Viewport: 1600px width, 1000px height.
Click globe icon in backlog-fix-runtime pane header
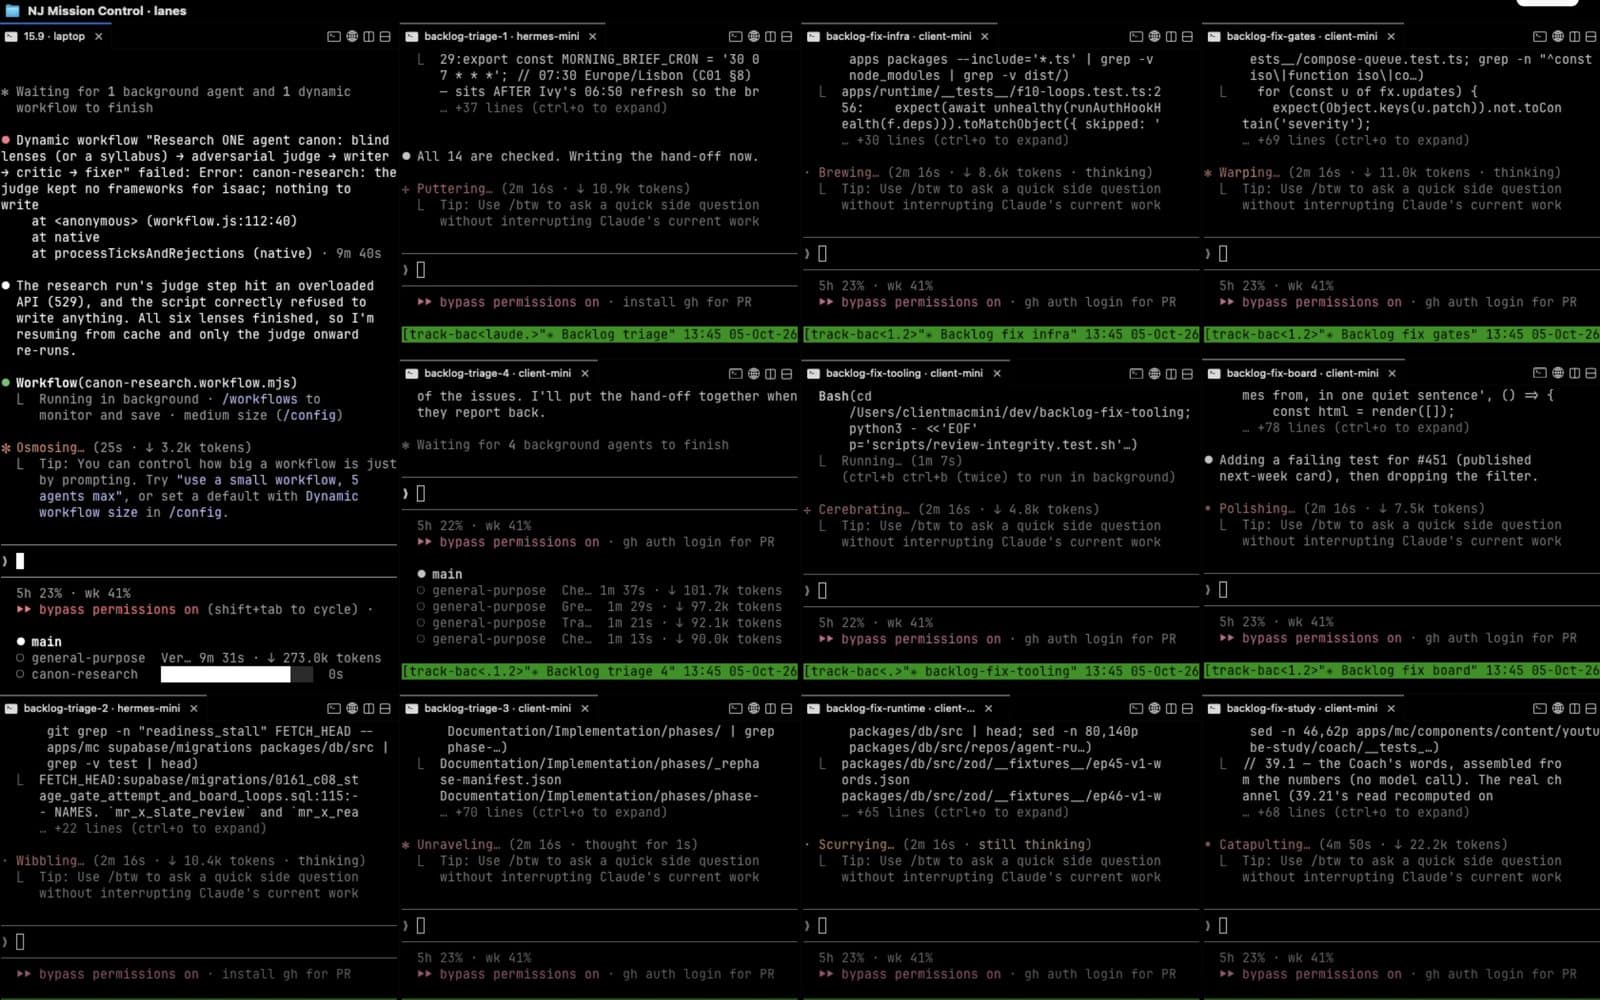(1154, 708)
